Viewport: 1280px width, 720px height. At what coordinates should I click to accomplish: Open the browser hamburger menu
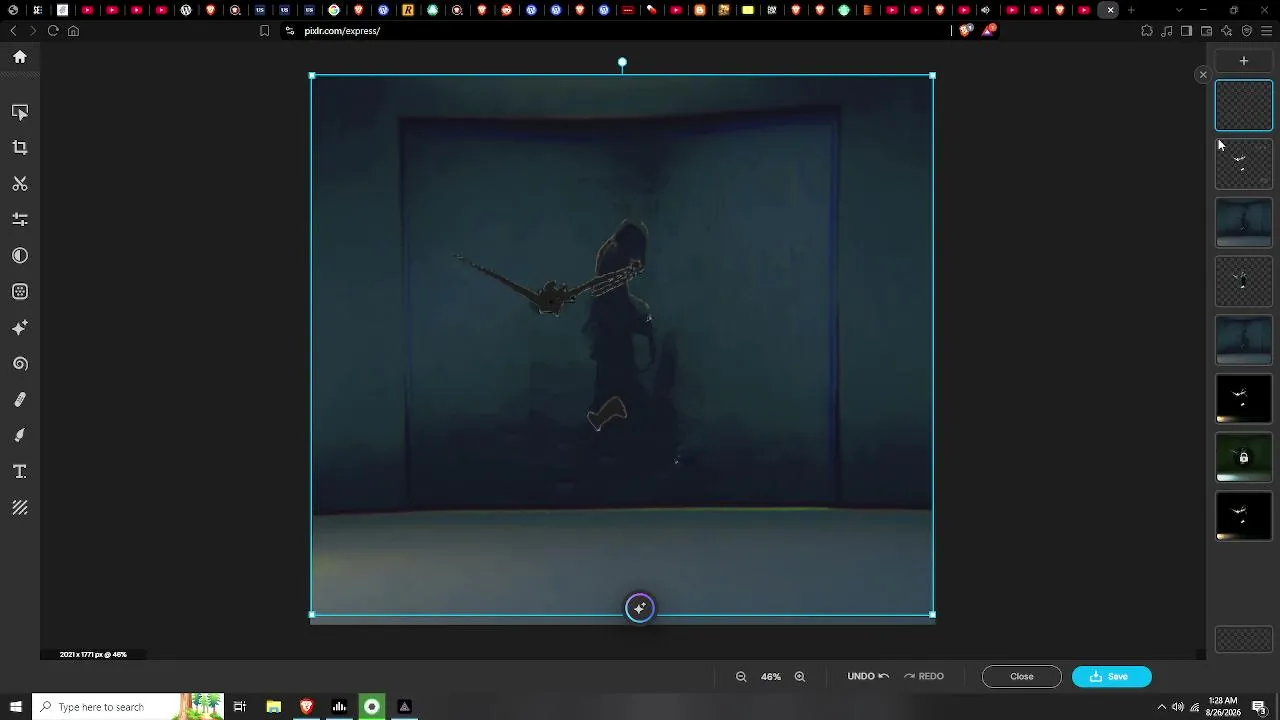point(1266,31)
